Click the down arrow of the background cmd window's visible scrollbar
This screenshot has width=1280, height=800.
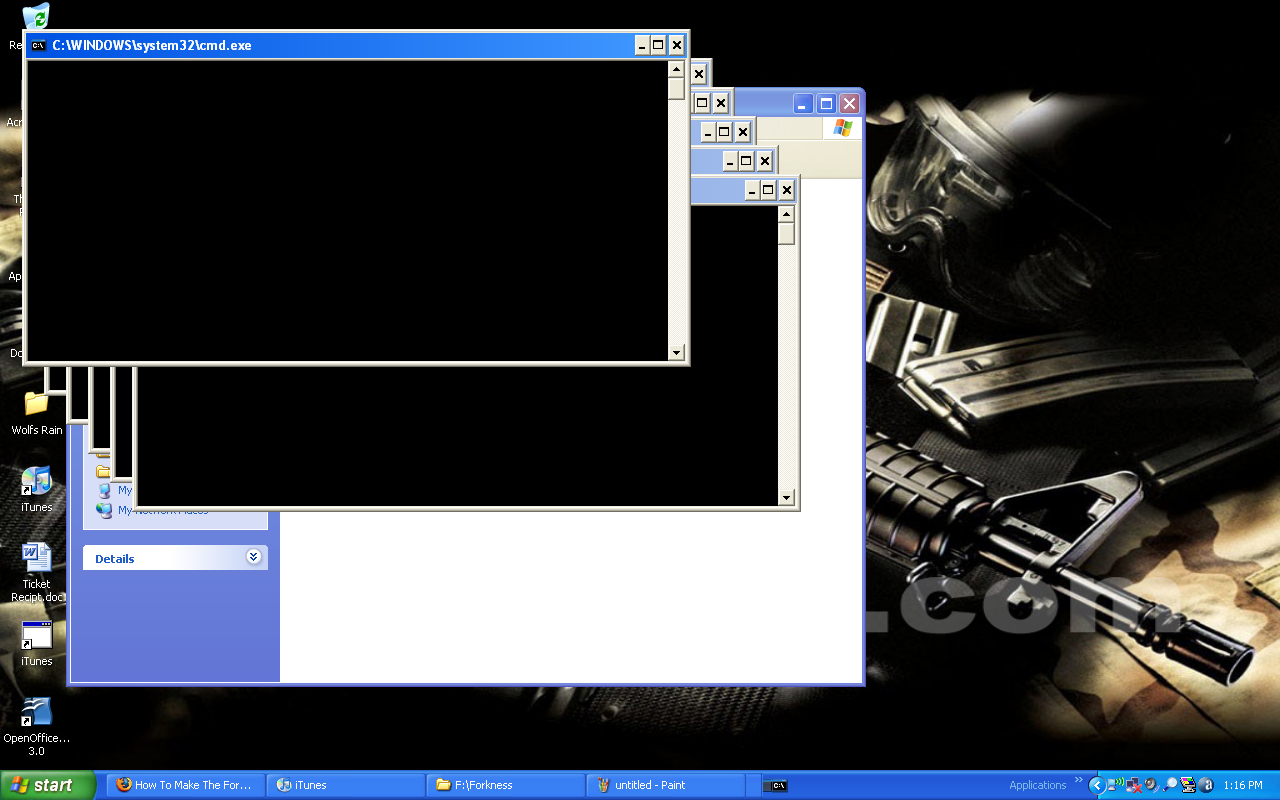tap(786, 497)
